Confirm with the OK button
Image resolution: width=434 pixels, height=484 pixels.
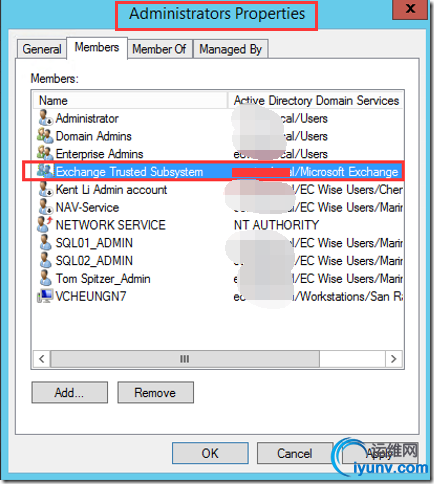pyautogui.click(x=210, y=453)
